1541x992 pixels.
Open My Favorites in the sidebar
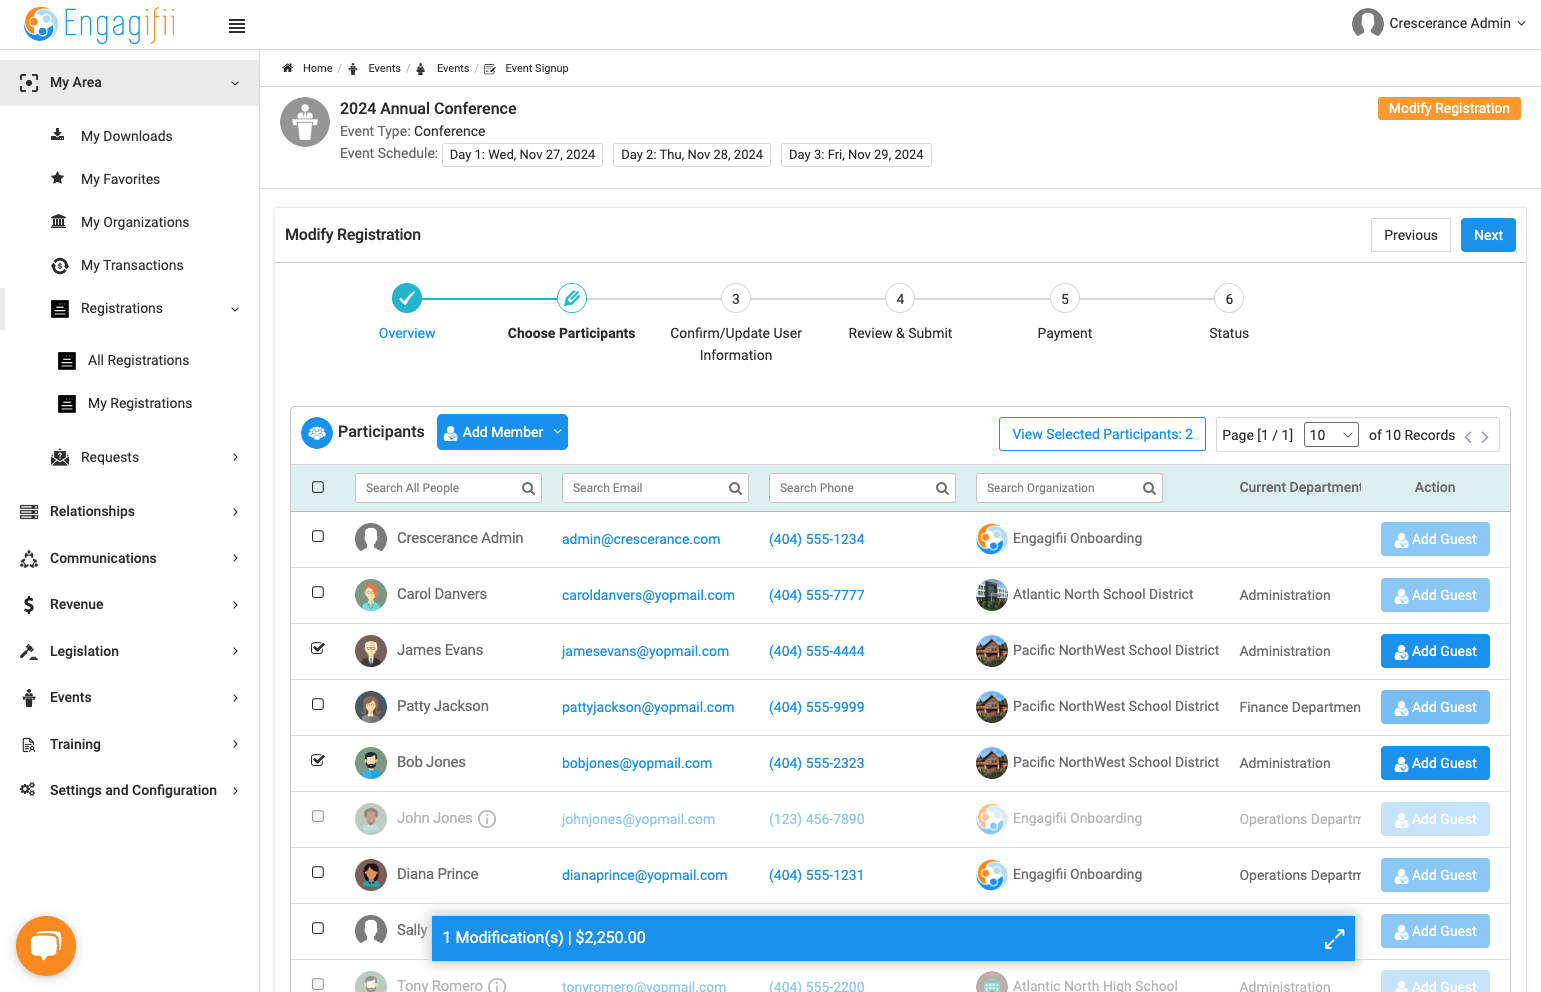120,179
